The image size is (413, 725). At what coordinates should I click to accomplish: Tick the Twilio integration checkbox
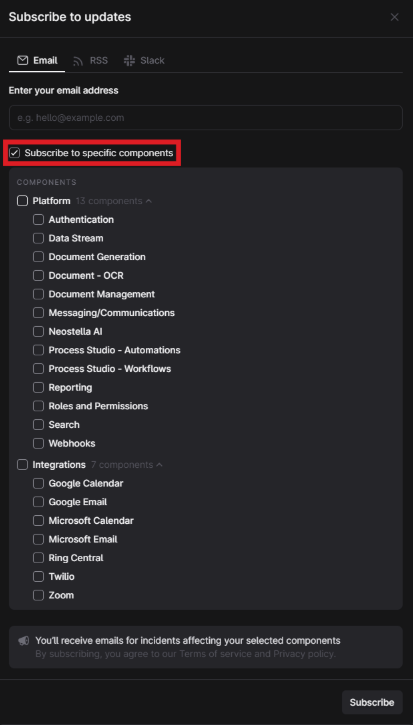(x=38, y=577)
